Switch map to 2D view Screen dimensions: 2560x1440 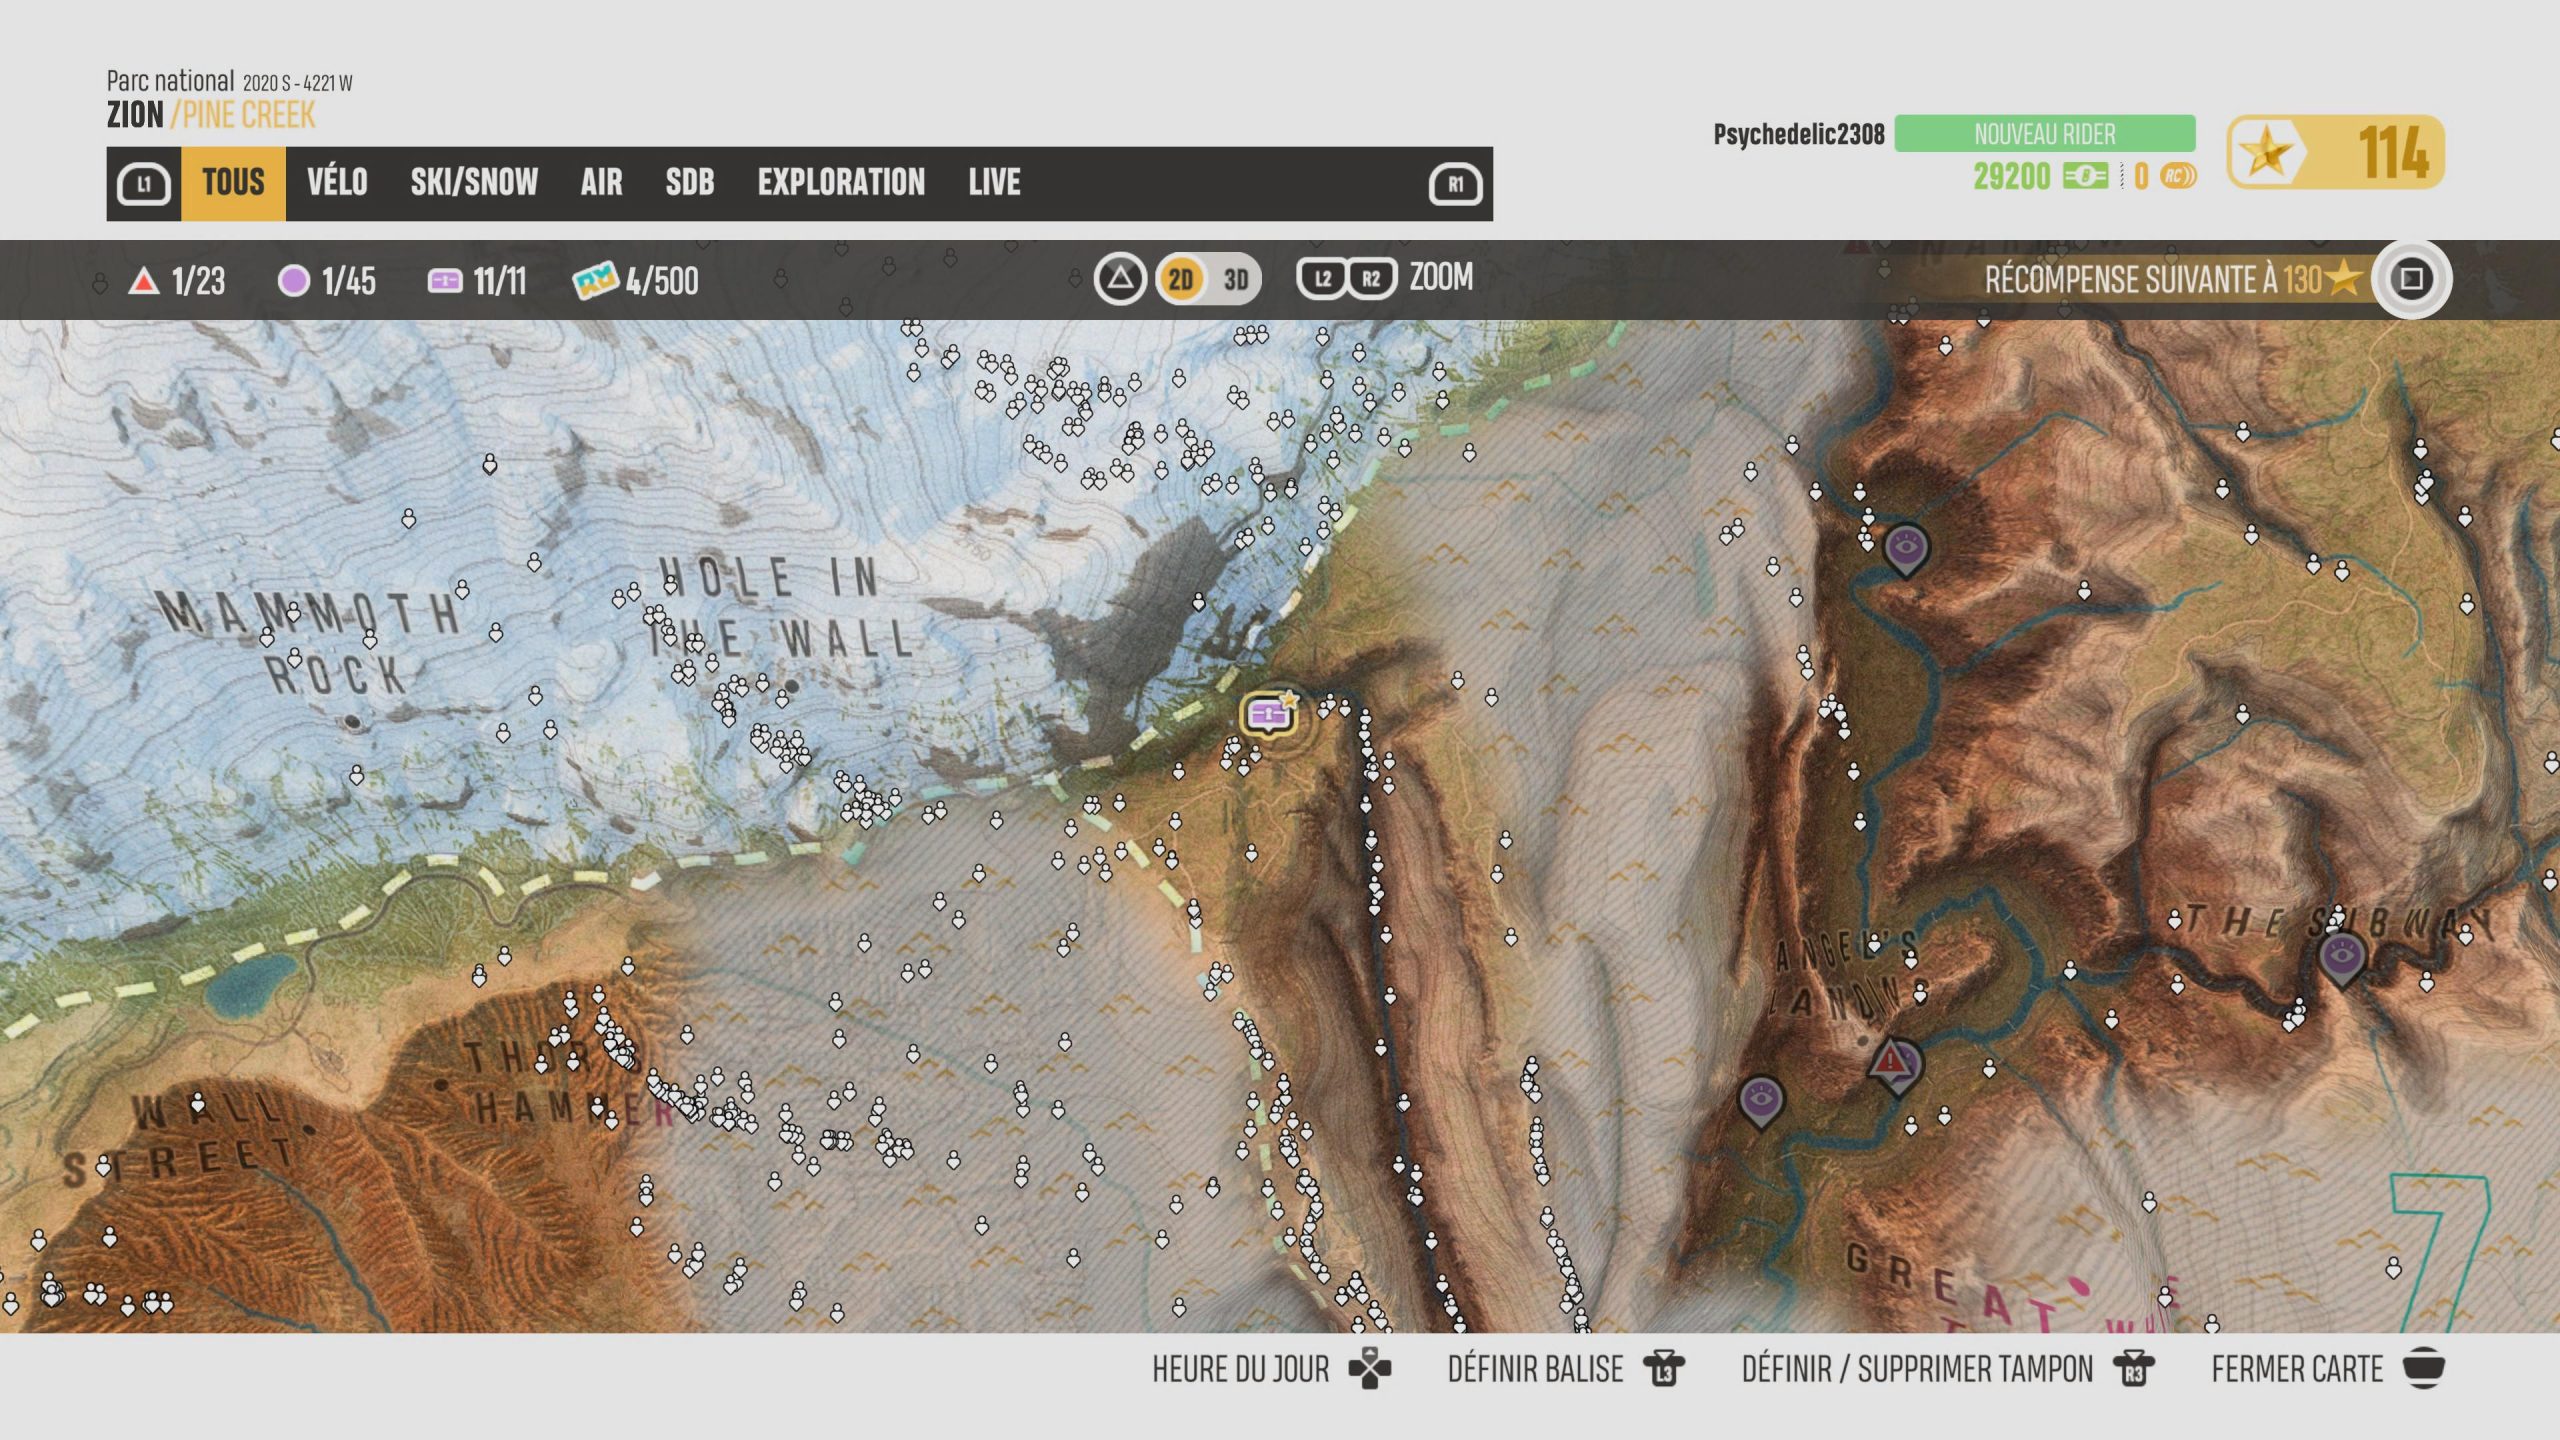click(x=1181, y=279)
